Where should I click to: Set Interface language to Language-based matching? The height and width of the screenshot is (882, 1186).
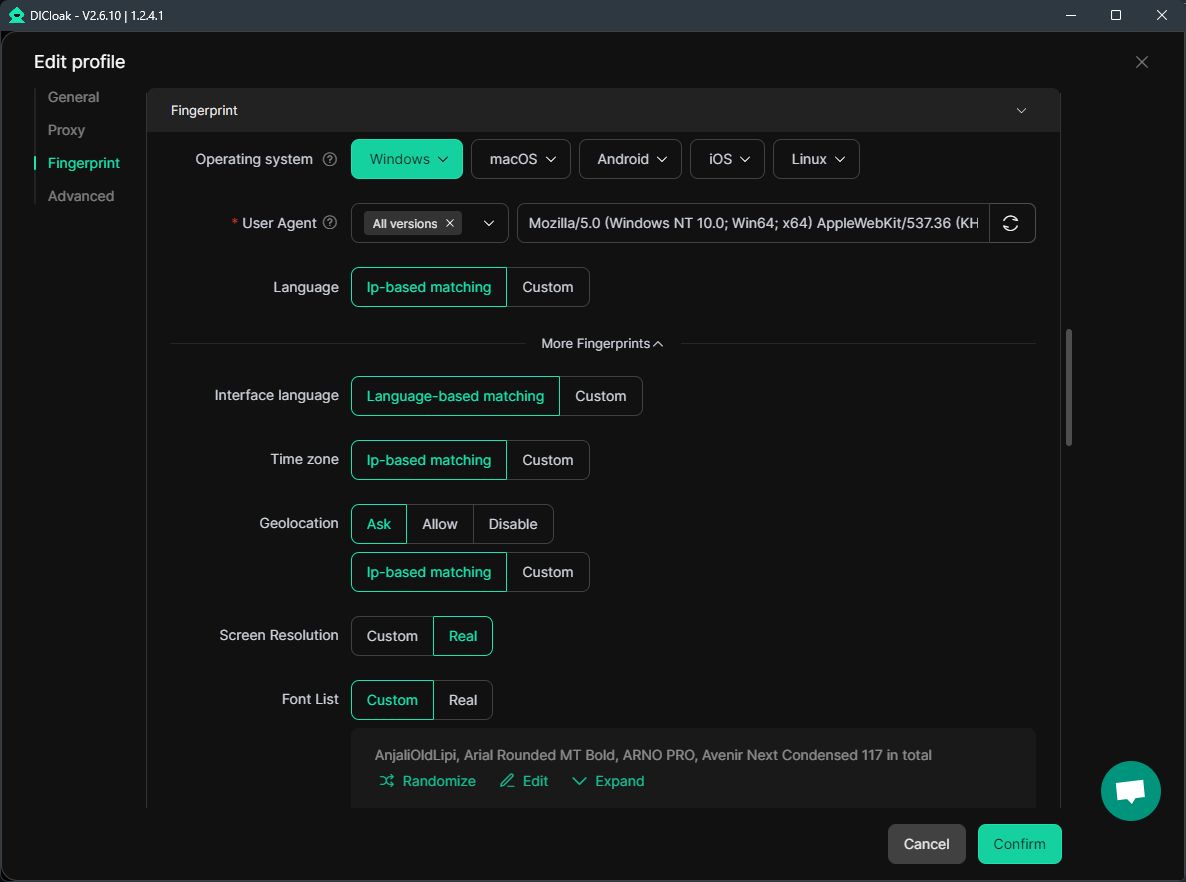(x=455, y=396)
